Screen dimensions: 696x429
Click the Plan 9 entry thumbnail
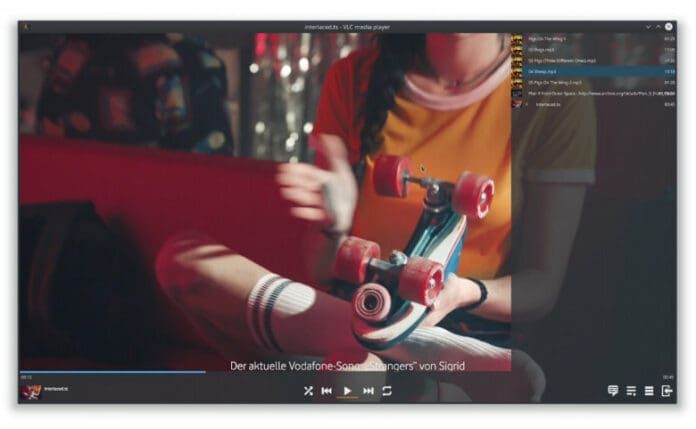[517, 94]
